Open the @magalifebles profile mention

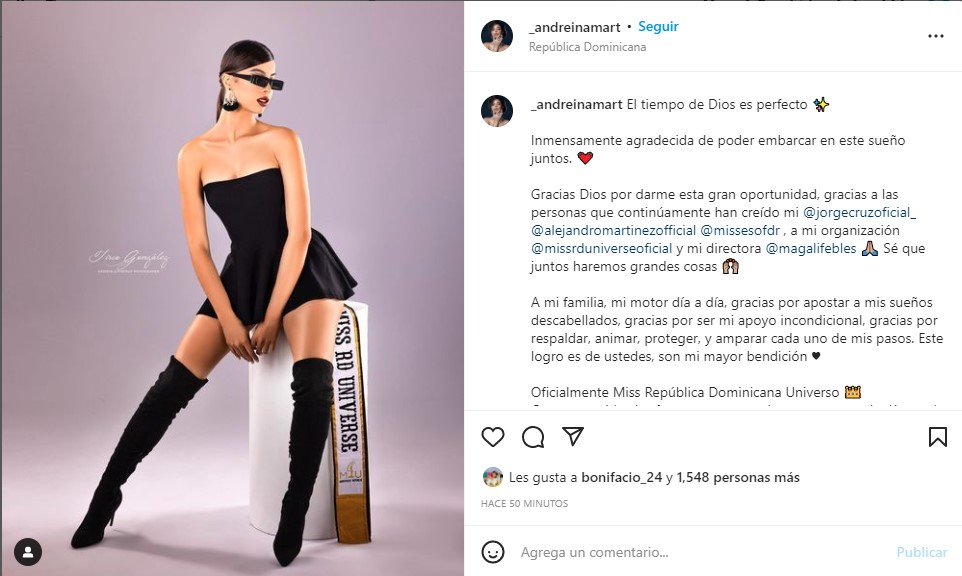tap(811, 248)
